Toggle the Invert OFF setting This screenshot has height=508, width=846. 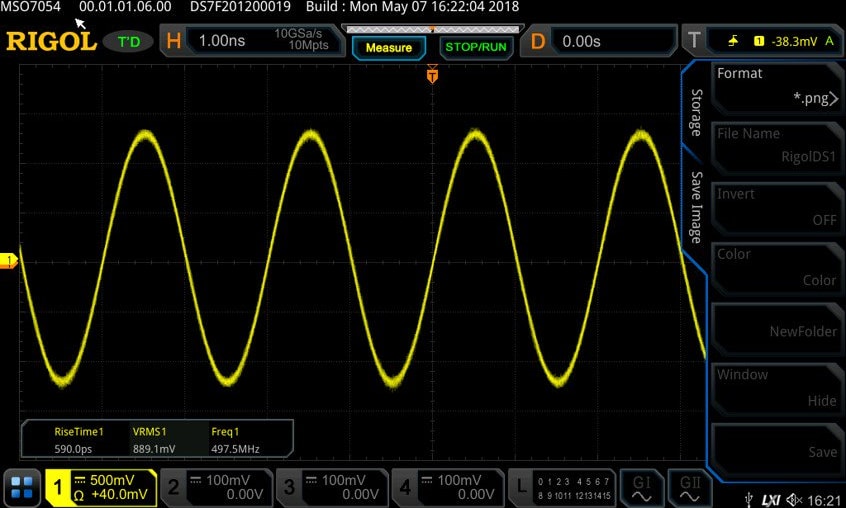point(776,207)
